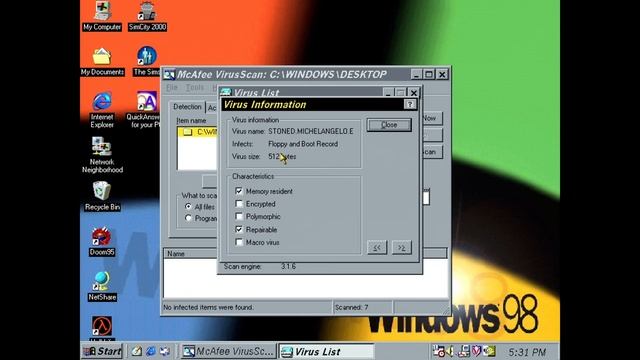This screenshot has height=360, width=640.
Task: Click the taskbar clock showing 5:31 PM
Action: tap(527, 352)
